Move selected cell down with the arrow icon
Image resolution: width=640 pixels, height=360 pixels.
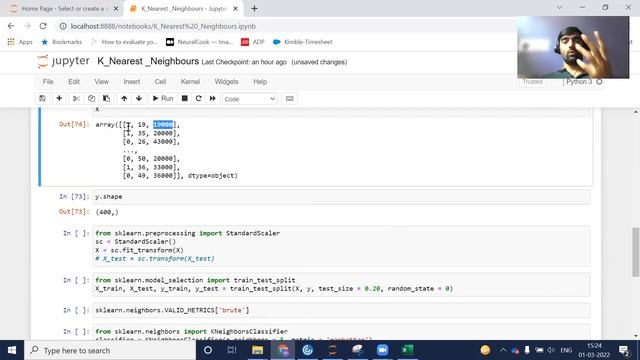click(139, 98)
